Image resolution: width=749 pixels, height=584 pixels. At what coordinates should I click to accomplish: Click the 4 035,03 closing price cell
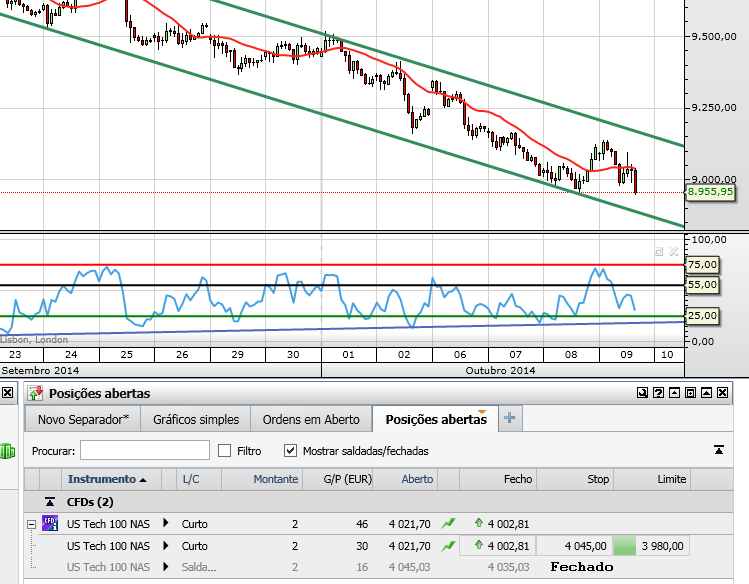[x=508, y=567]
